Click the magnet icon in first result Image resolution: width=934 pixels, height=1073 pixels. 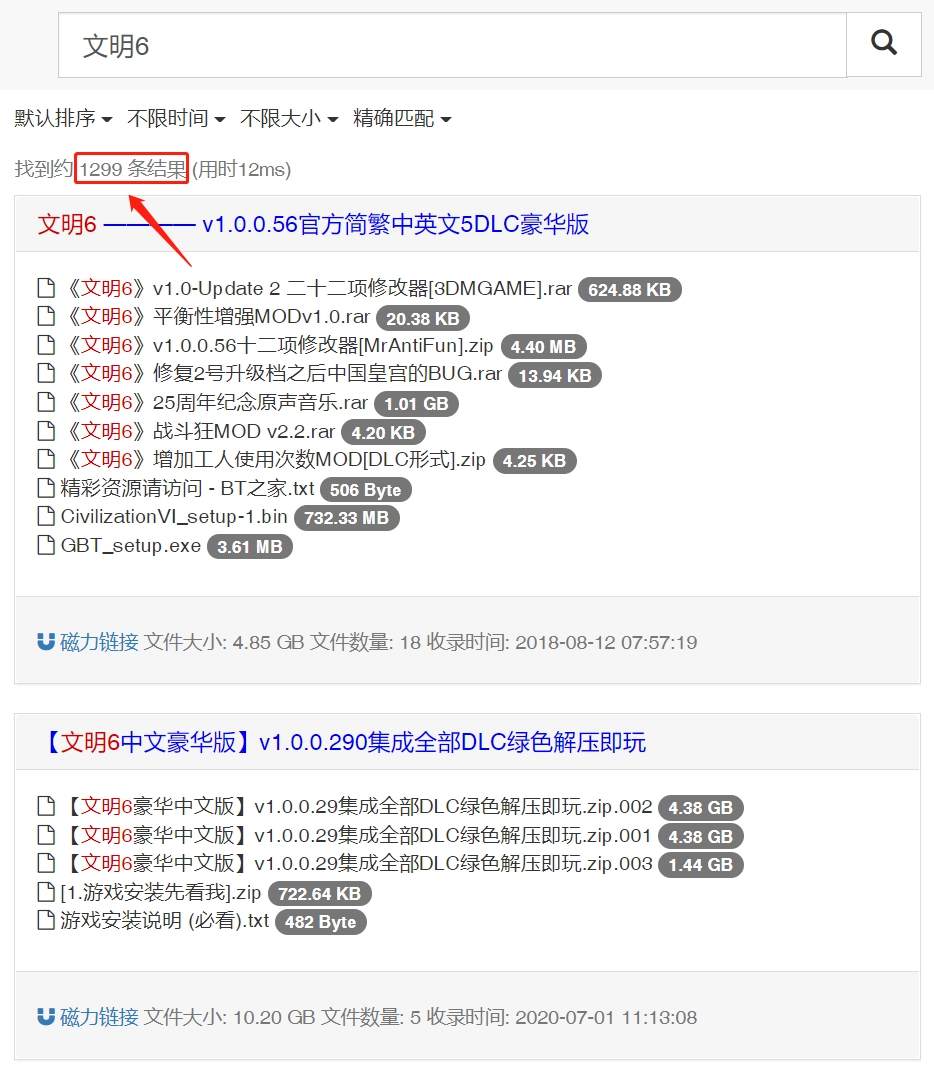tap(46, 642)
